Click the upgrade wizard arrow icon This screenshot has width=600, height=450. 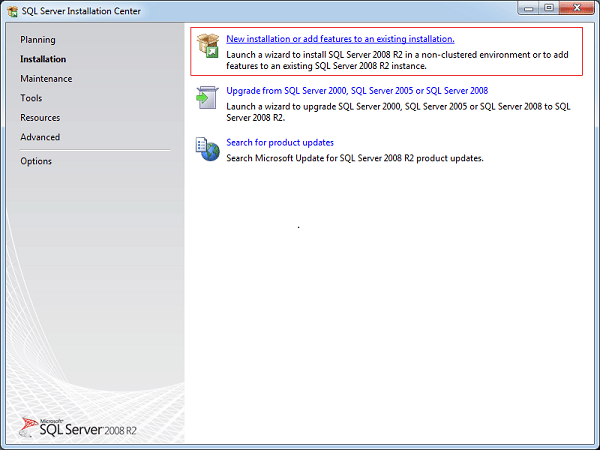(207, 97)
